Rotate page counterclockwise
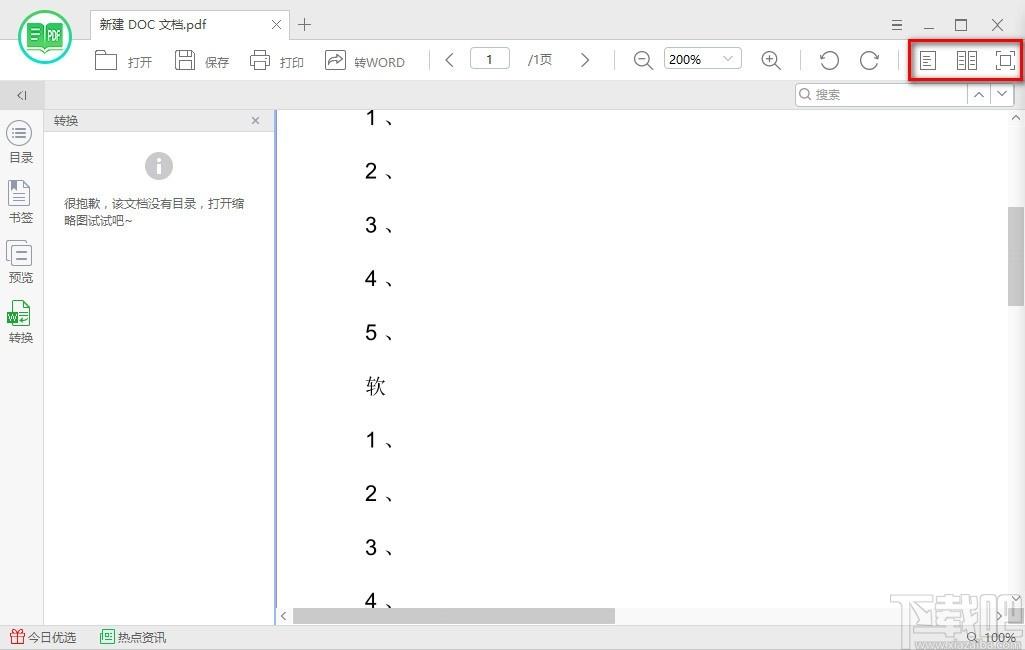 [x=830, y=60]
